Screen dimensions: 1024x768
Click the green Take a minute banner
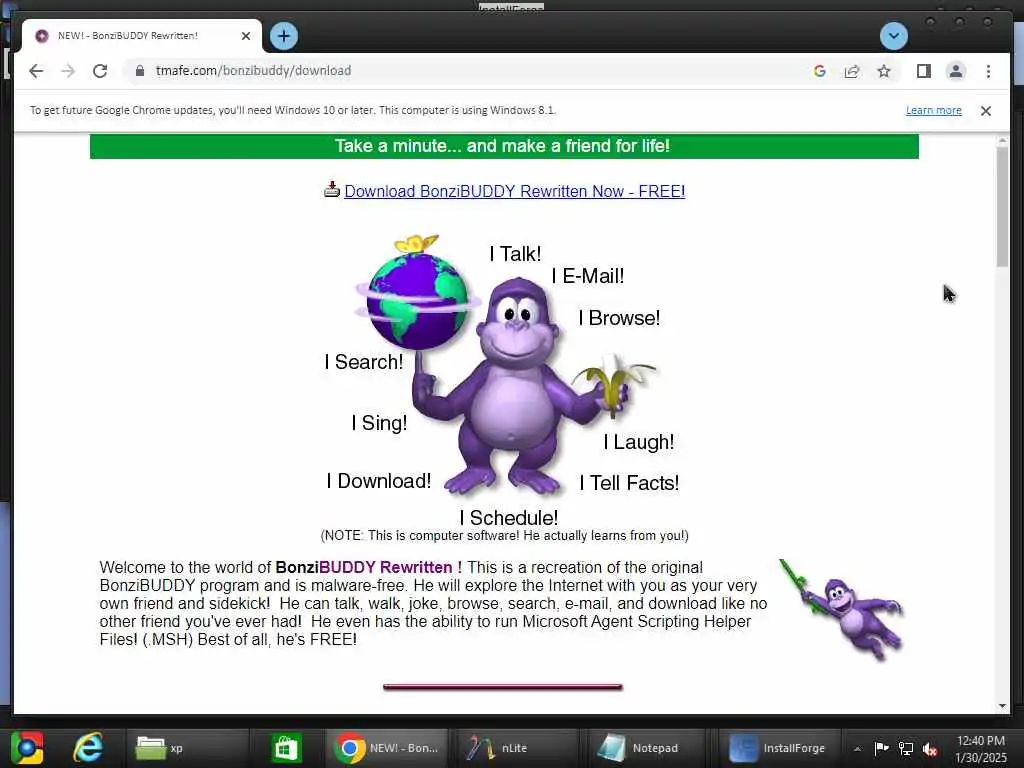click(x=504, y=146)
